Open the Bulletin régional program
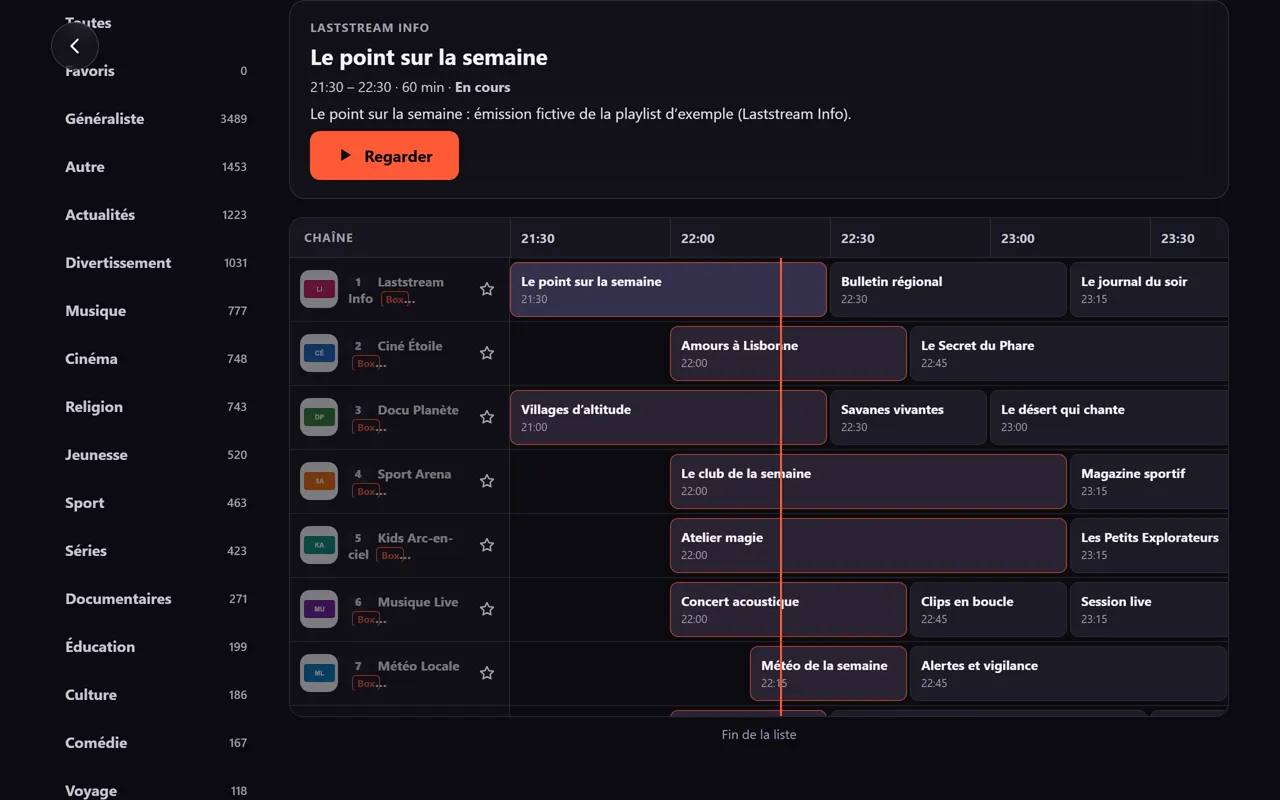This screenshot has width=1280, height=800. 948,290
